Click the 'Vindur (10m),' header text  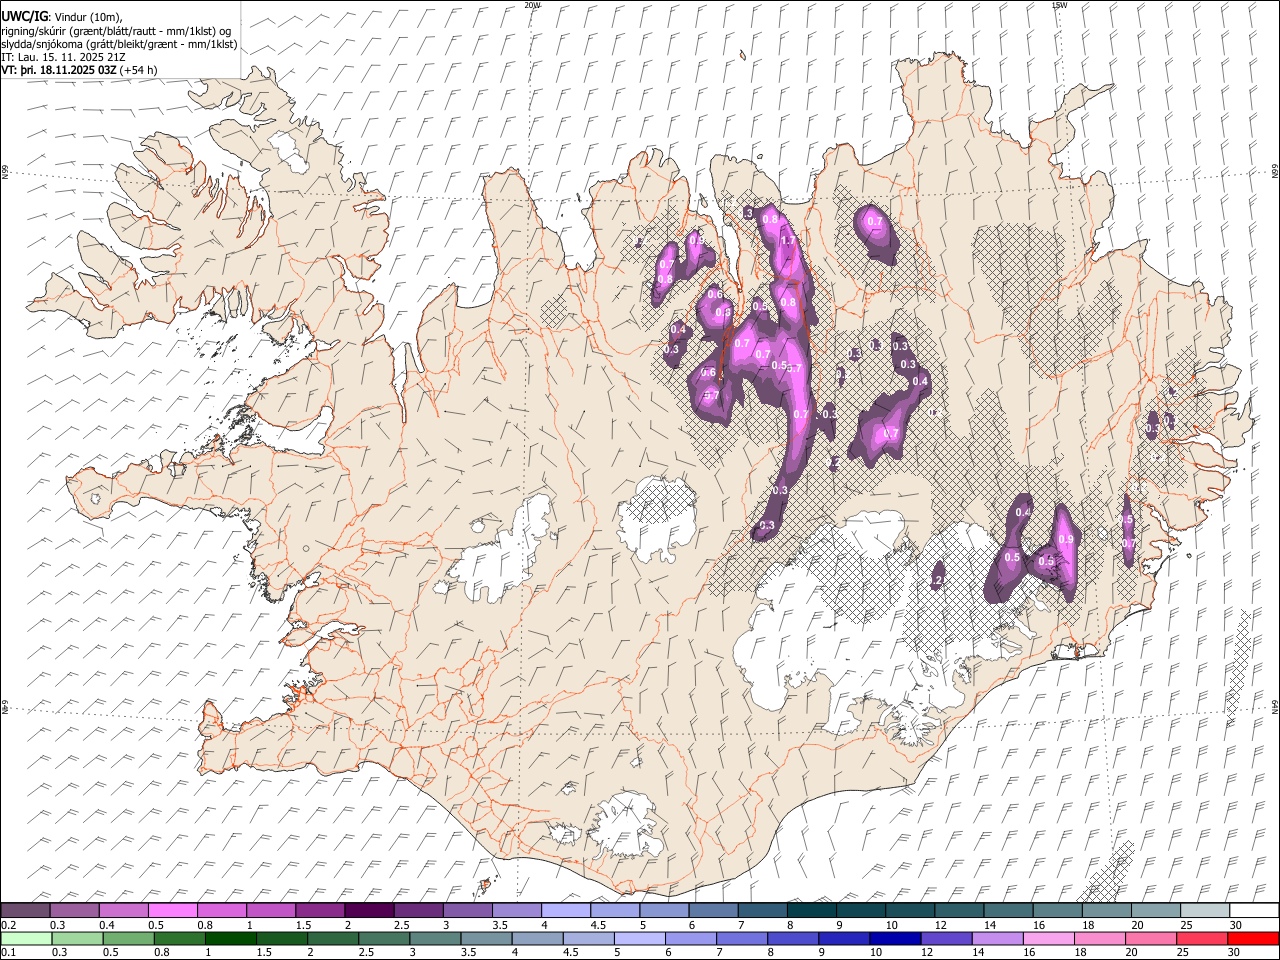87,17
